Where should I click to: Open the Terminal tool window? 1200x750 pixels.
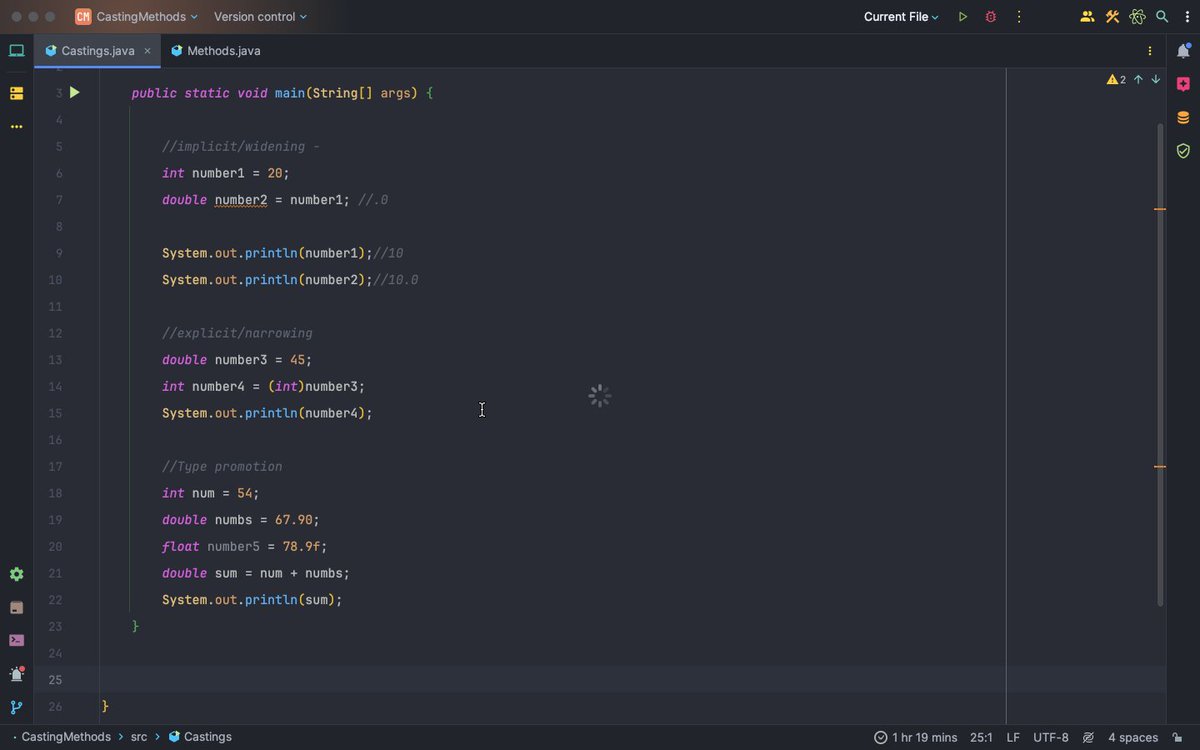click(16, 640)
